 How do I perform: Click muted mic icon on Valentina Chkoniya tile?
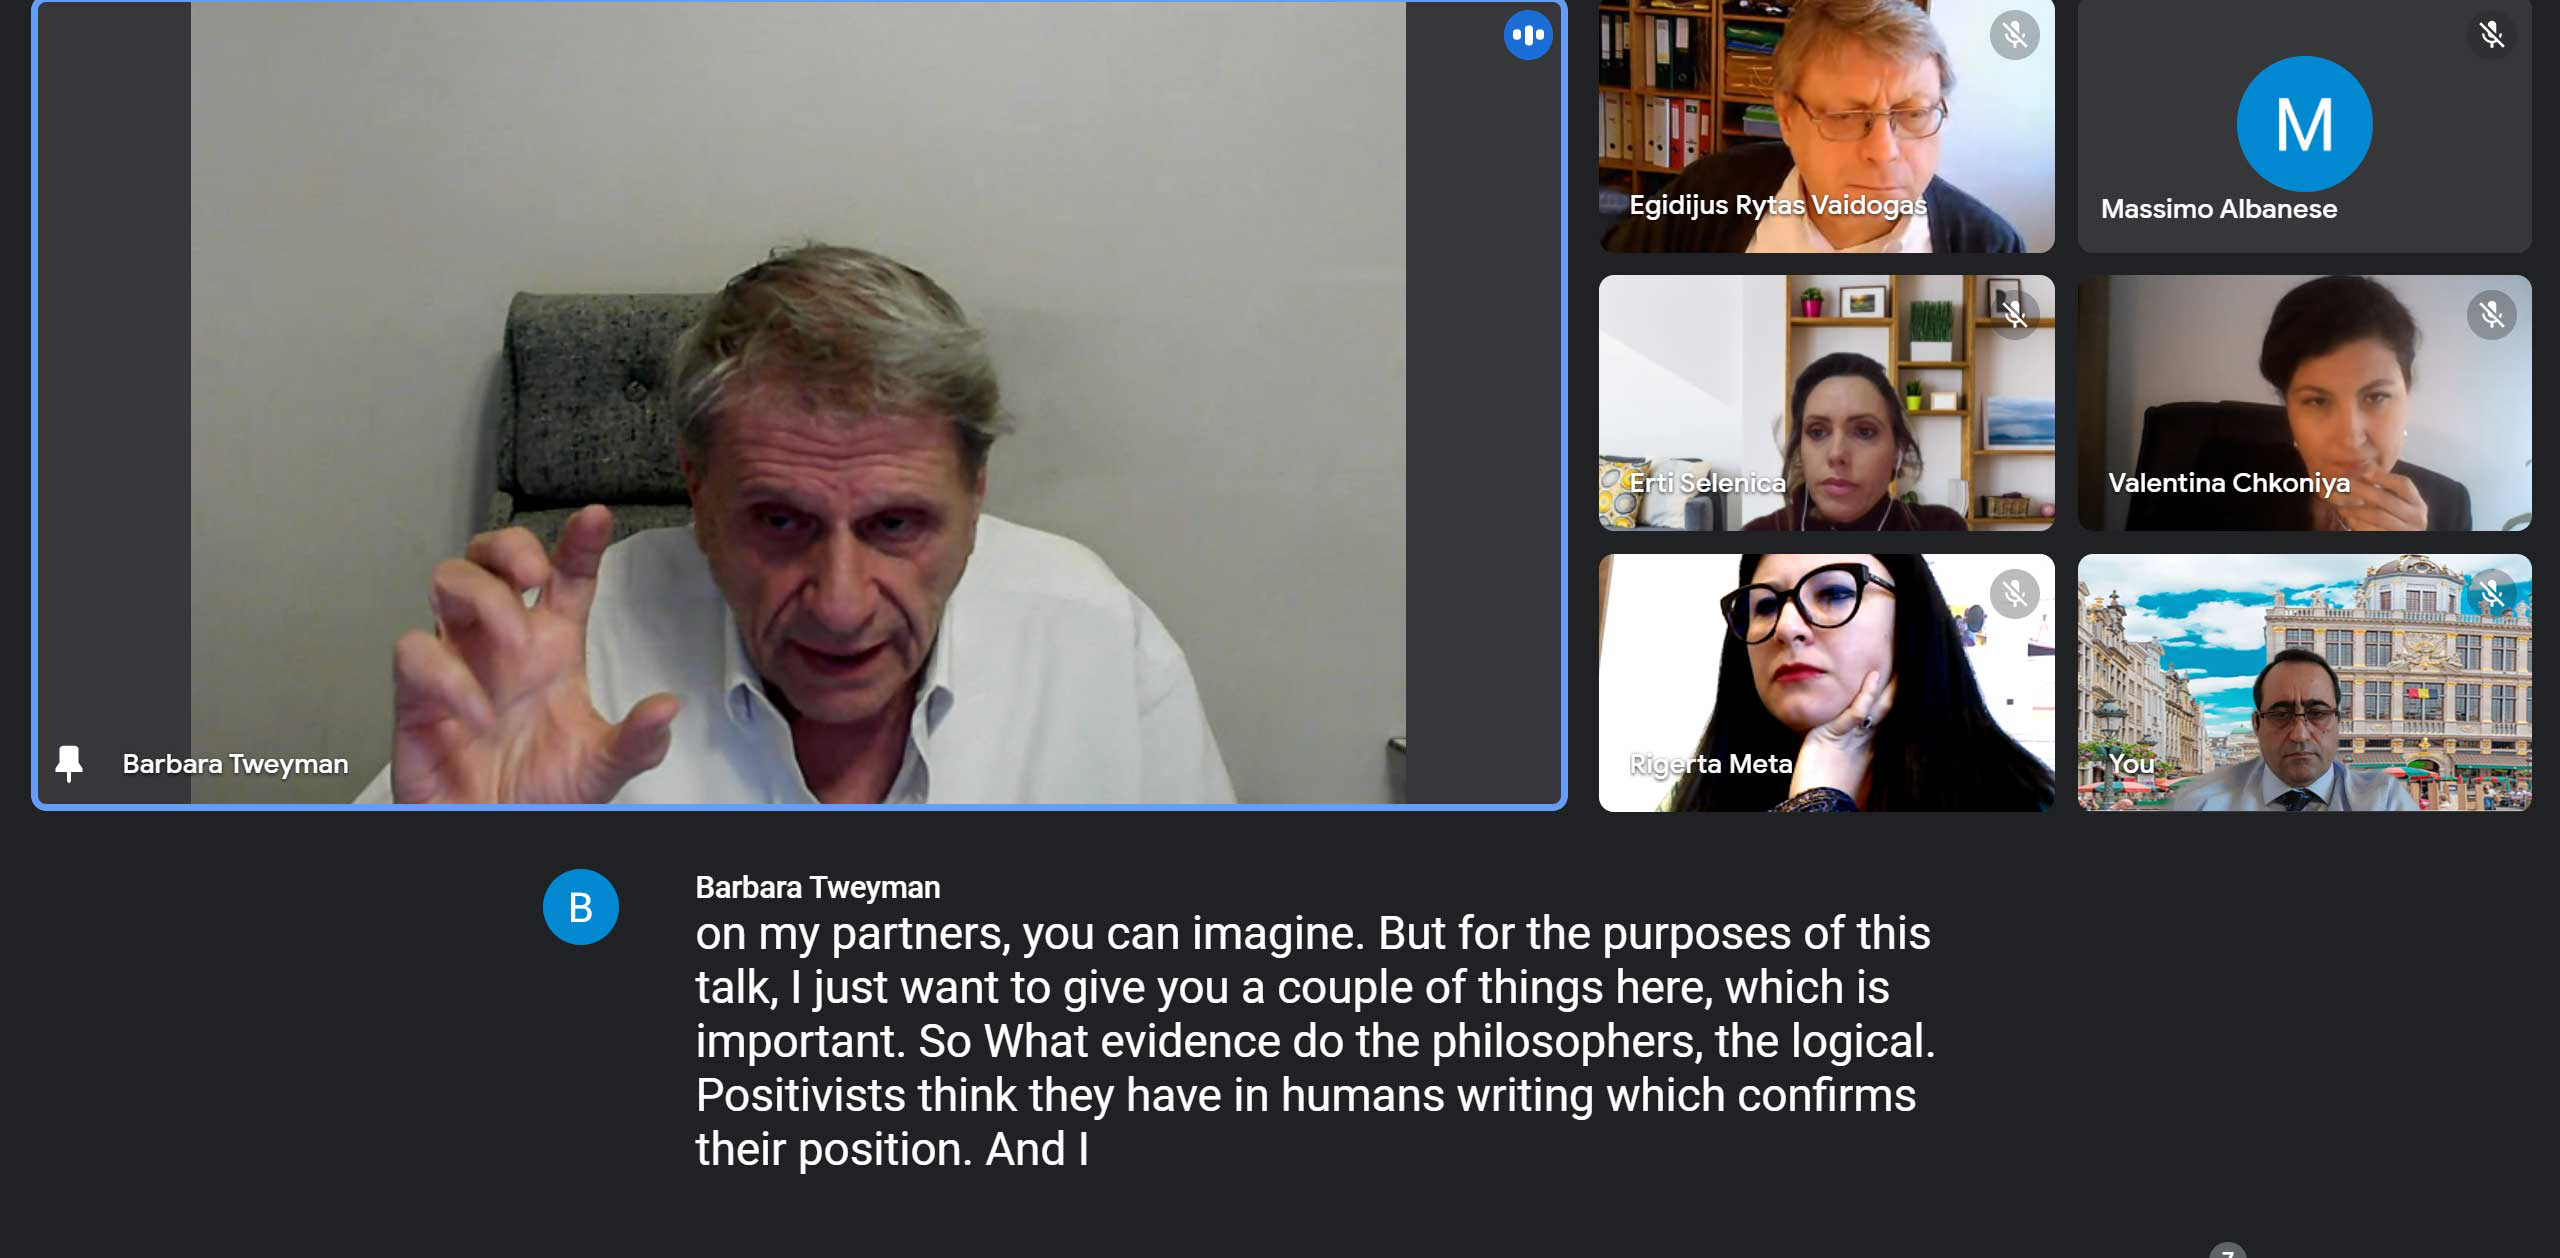[2491, 315]
